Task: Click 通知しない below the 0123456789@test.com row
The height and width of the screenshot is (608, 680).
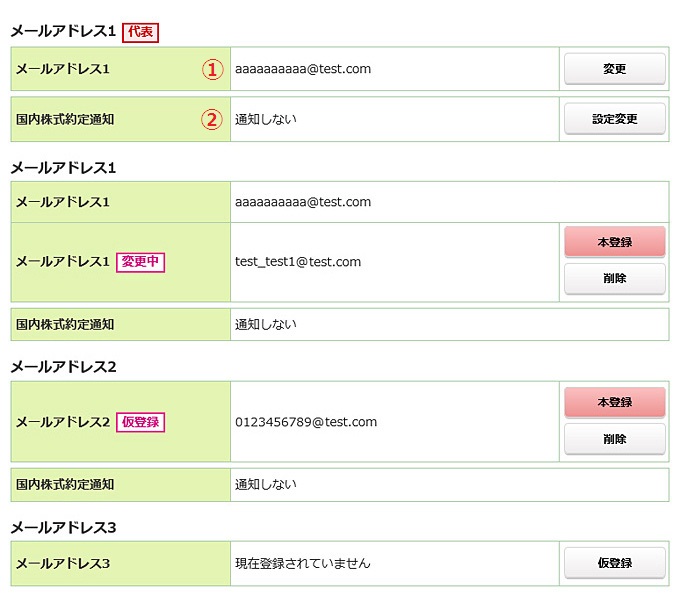Action: pos(266,484)
